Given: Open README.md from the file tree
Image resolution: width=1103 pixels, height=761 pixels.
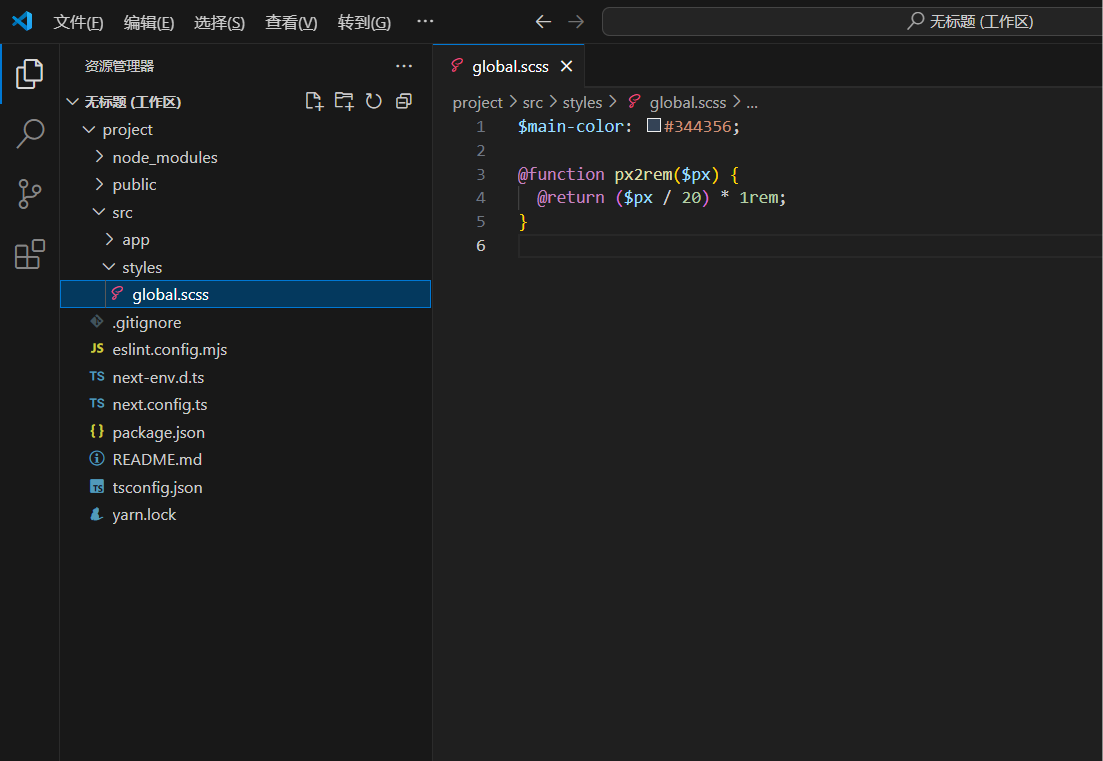Looking at the screenshot, I should tap(246, 459).
